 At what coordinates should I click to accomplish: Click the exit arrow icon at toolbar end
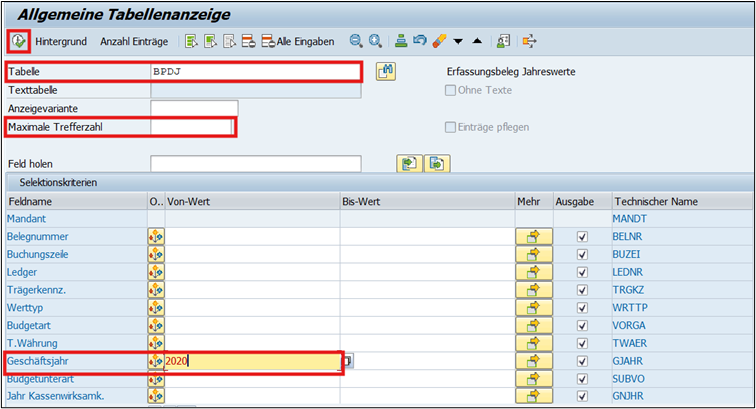point(529,41)
